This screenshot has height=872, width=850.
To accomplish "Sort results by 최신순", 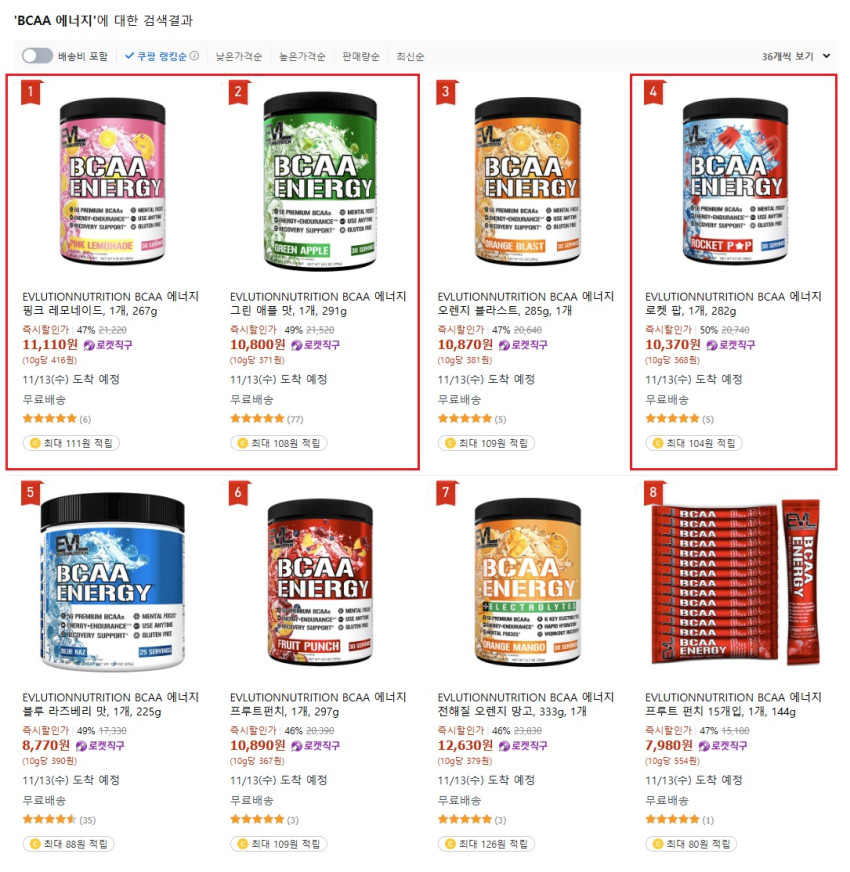I will click(x=411, y=57).
